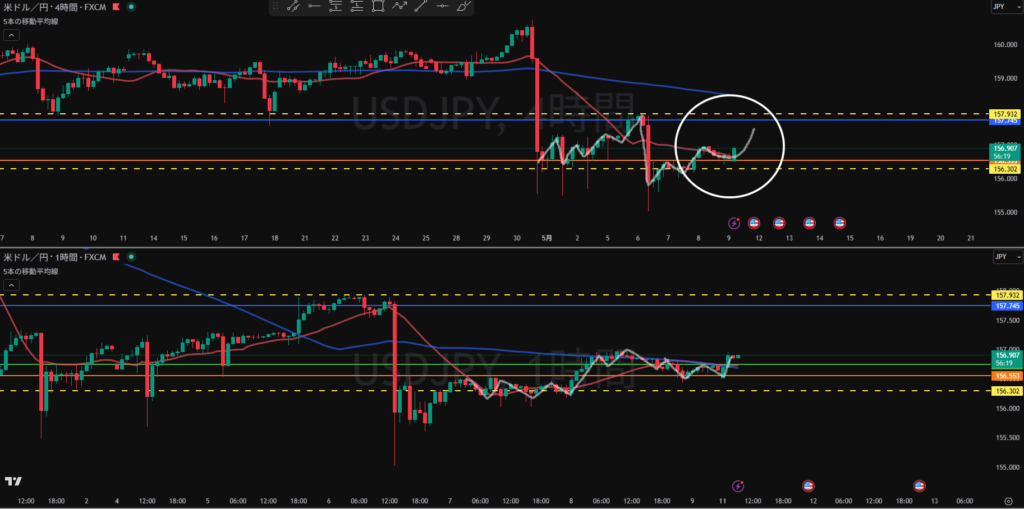Image resolution: width=1024 pixels, height=509 pixels.
Task: Choose the long position tool
Action: (x=357, y=6)
